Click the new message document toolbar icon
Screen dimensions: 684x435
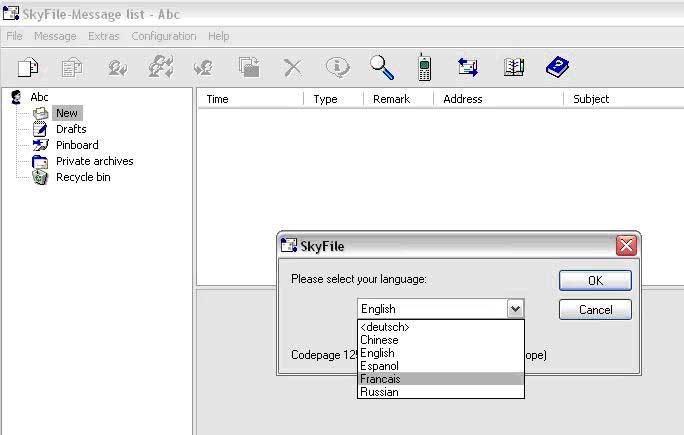(28, 67)
